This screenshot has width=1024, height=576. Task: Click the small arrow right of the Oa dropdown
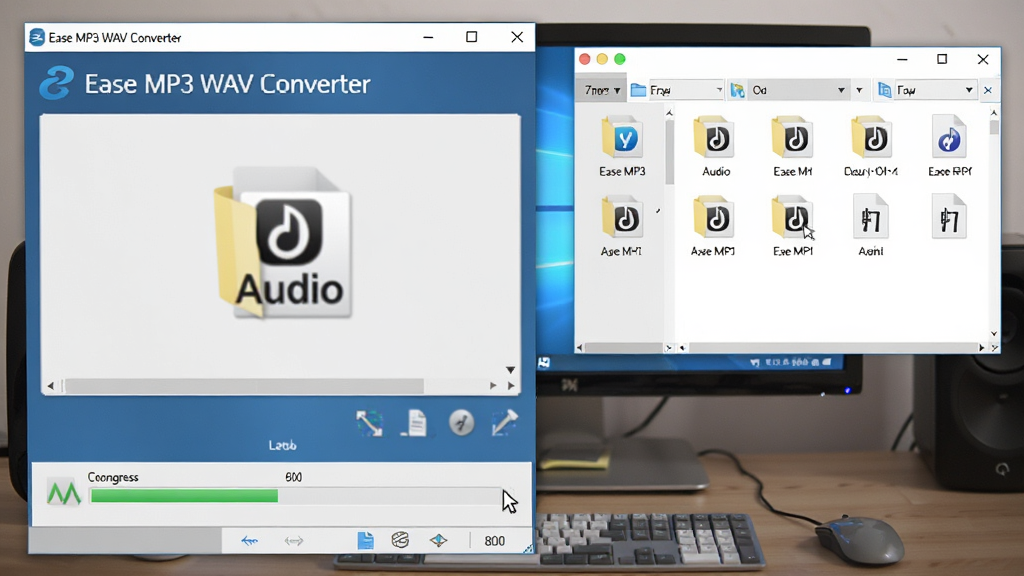(x=859, y=90)
